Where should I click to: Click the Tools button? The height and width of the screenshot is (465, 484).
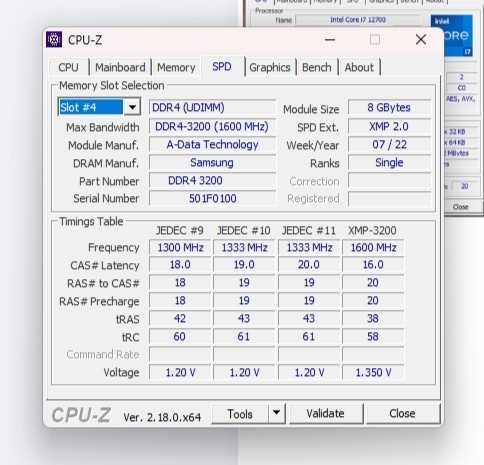click(x=240, y=414)
